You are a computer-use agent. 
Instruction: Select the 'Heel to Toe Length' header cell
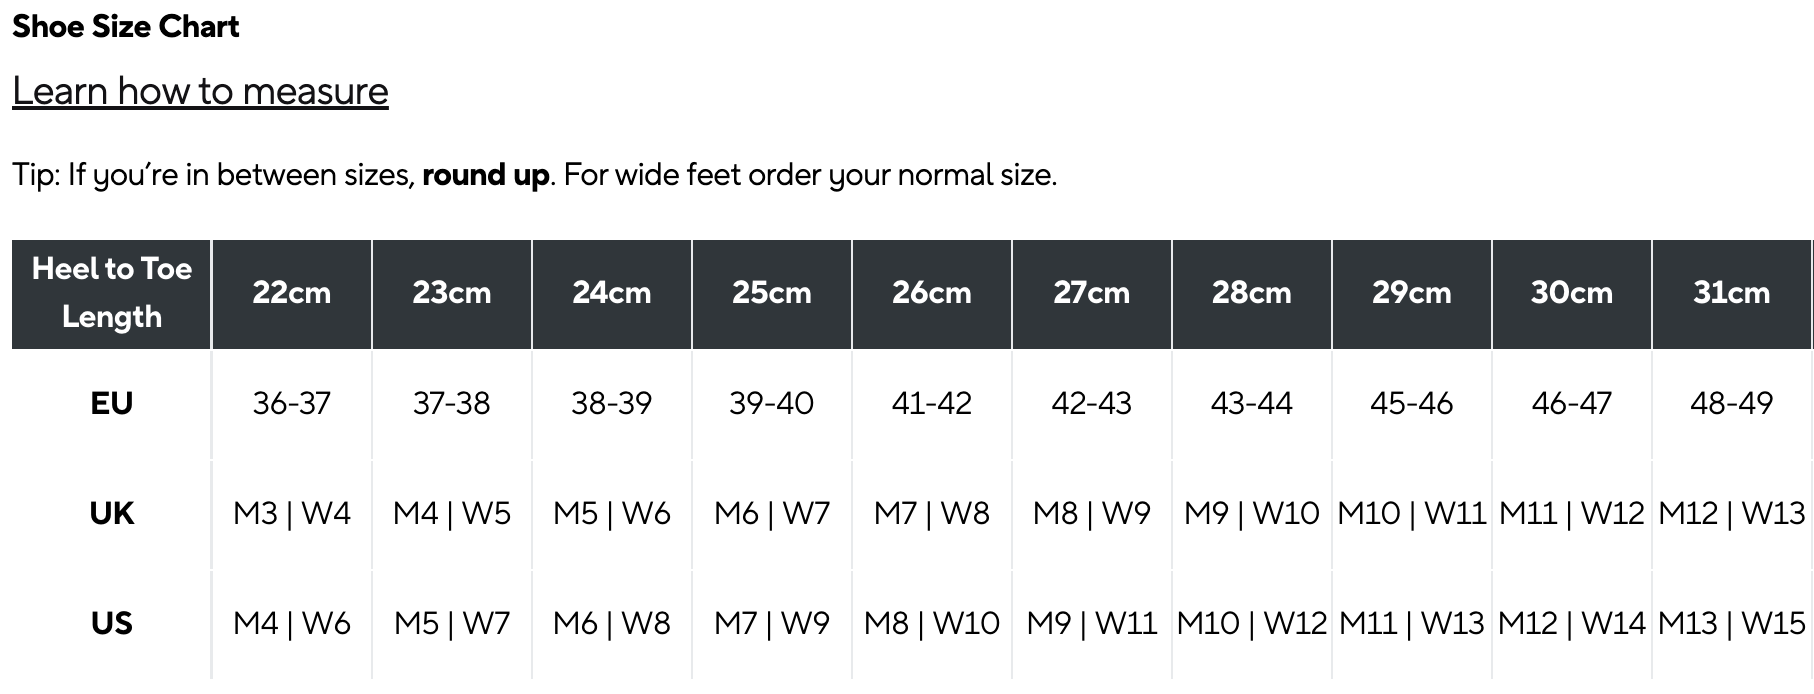(112, 293)
